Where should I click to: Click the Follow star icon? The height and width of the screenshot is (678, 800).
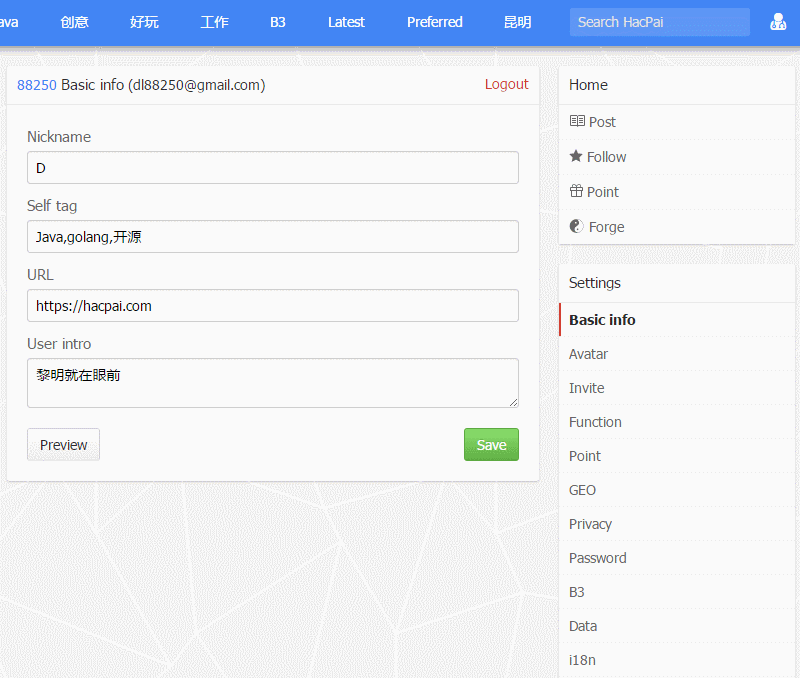576,156
